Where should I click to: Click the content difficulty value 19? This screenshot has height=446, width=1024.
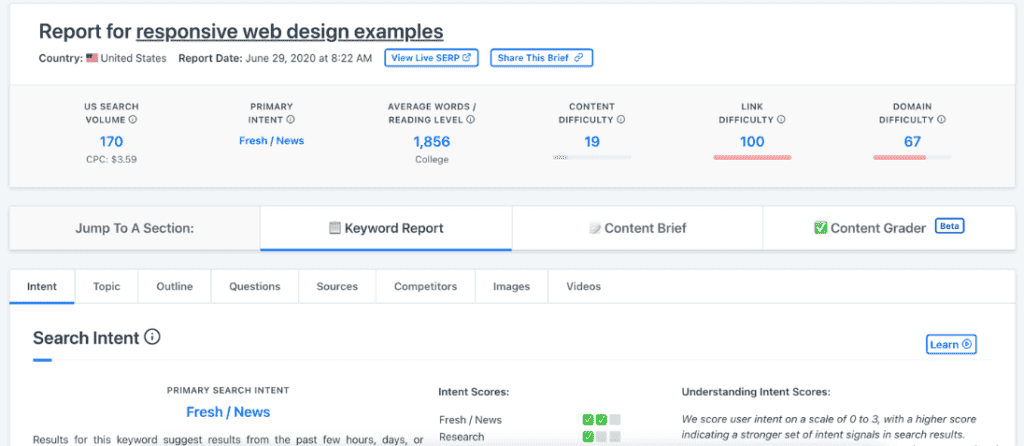pyautogui.click(x=592, y=142)
